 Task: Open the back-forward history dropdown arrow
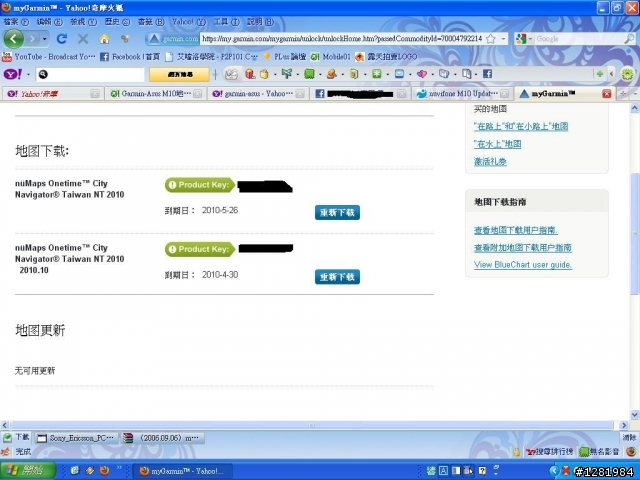[x=44, y=39]
